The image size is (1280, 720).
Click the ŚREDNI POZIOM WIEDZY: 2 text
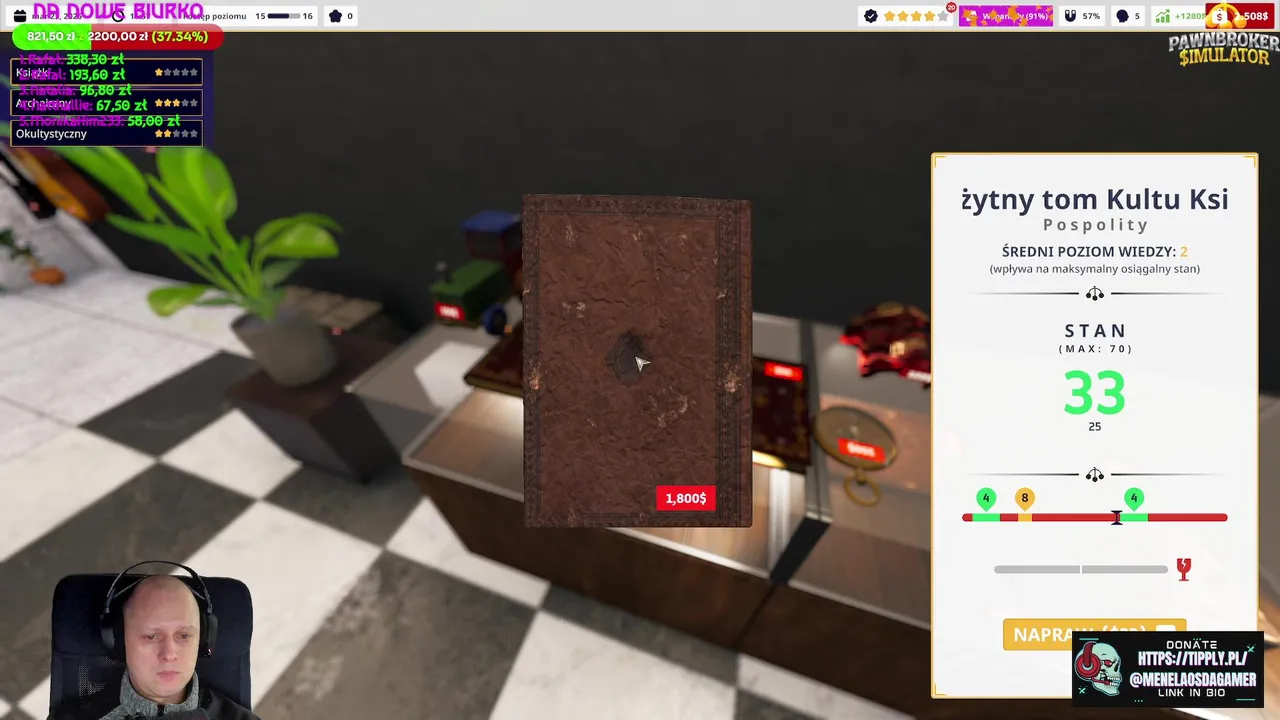pyautogui.click(x=1095, y=252)
